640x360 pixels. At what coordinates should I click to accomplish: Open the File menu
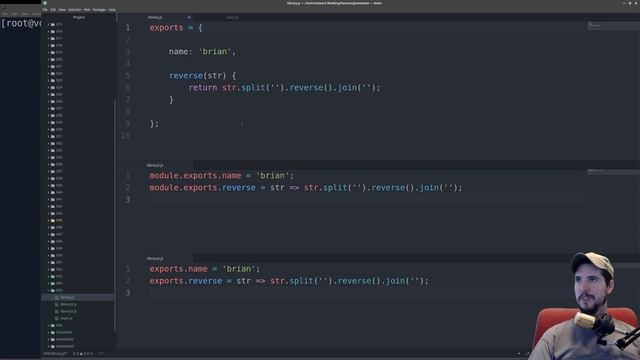45,9
